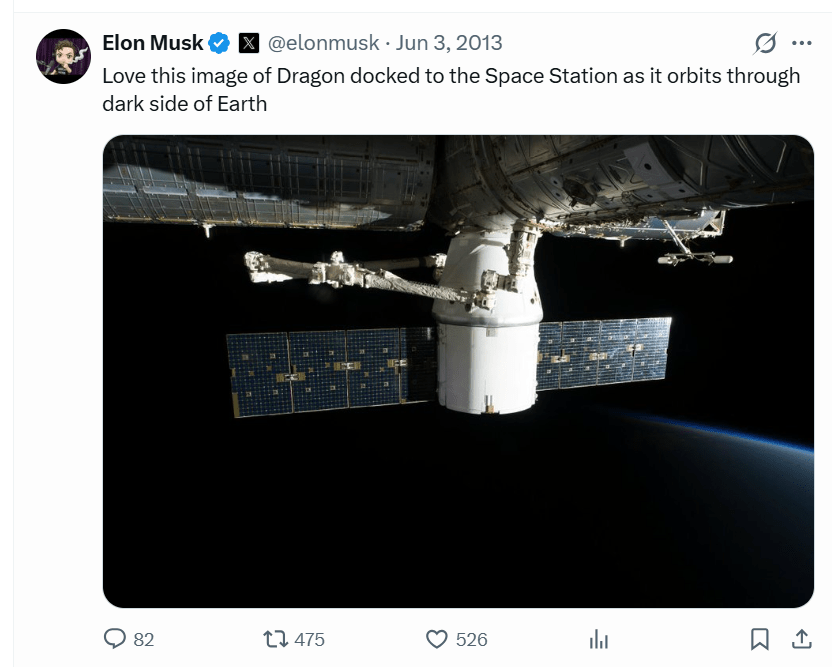Open Grok explain-this-post icon
The height and width of the screenshot is (667, 832).
click(x=765, y=43)
